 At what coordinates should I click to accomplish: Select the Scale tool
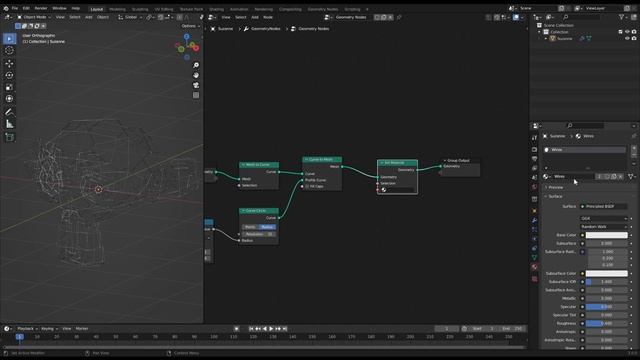9,87
